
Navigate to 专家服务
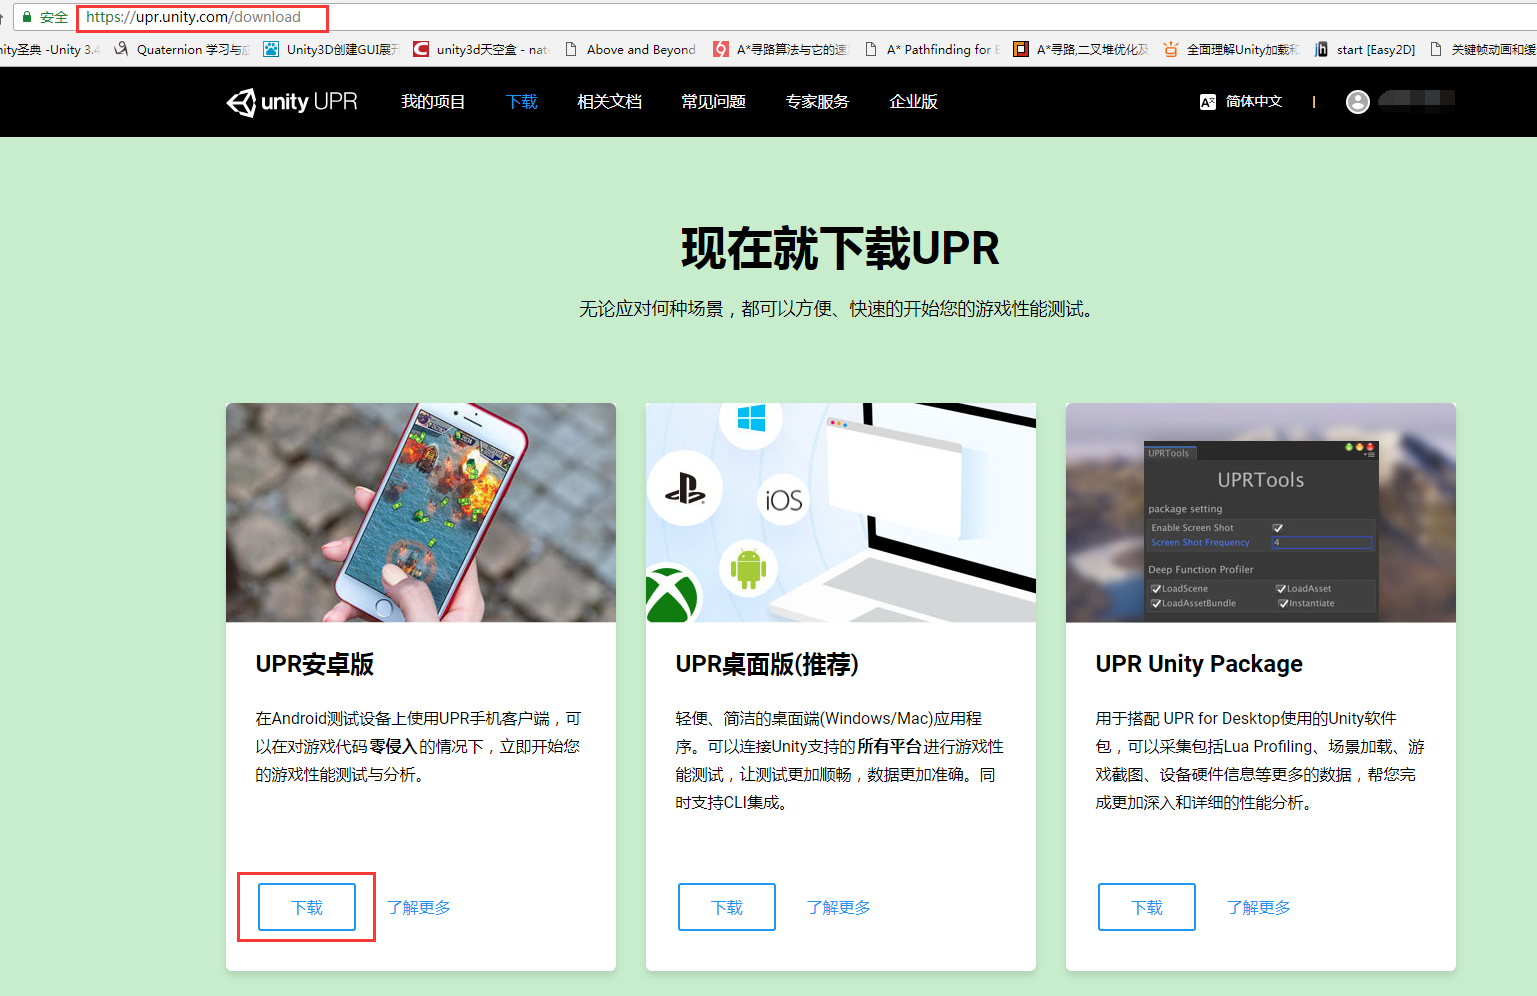click(817, 101)
